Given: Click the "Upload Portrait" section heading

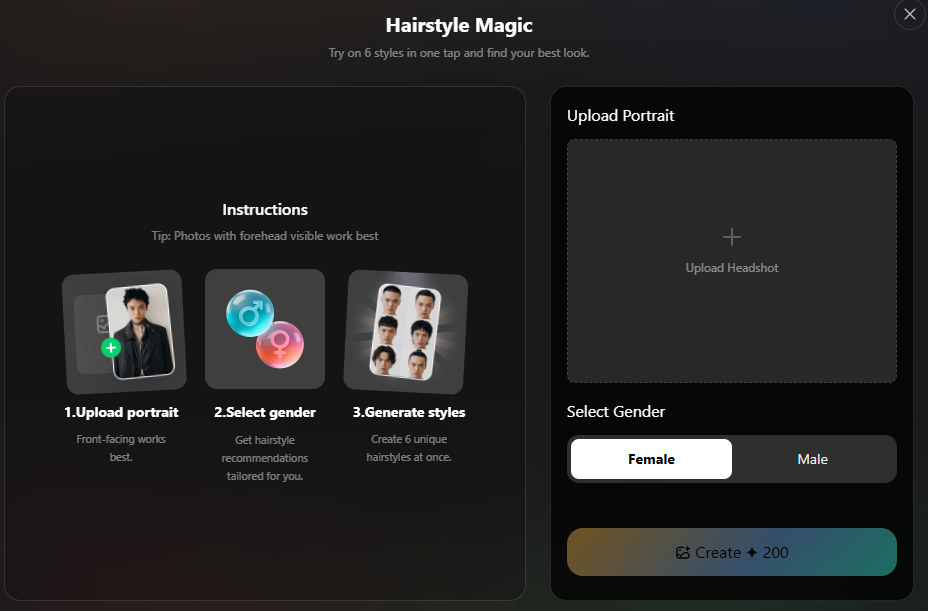Looking at the screenshot, I should [x=620, y=116].
